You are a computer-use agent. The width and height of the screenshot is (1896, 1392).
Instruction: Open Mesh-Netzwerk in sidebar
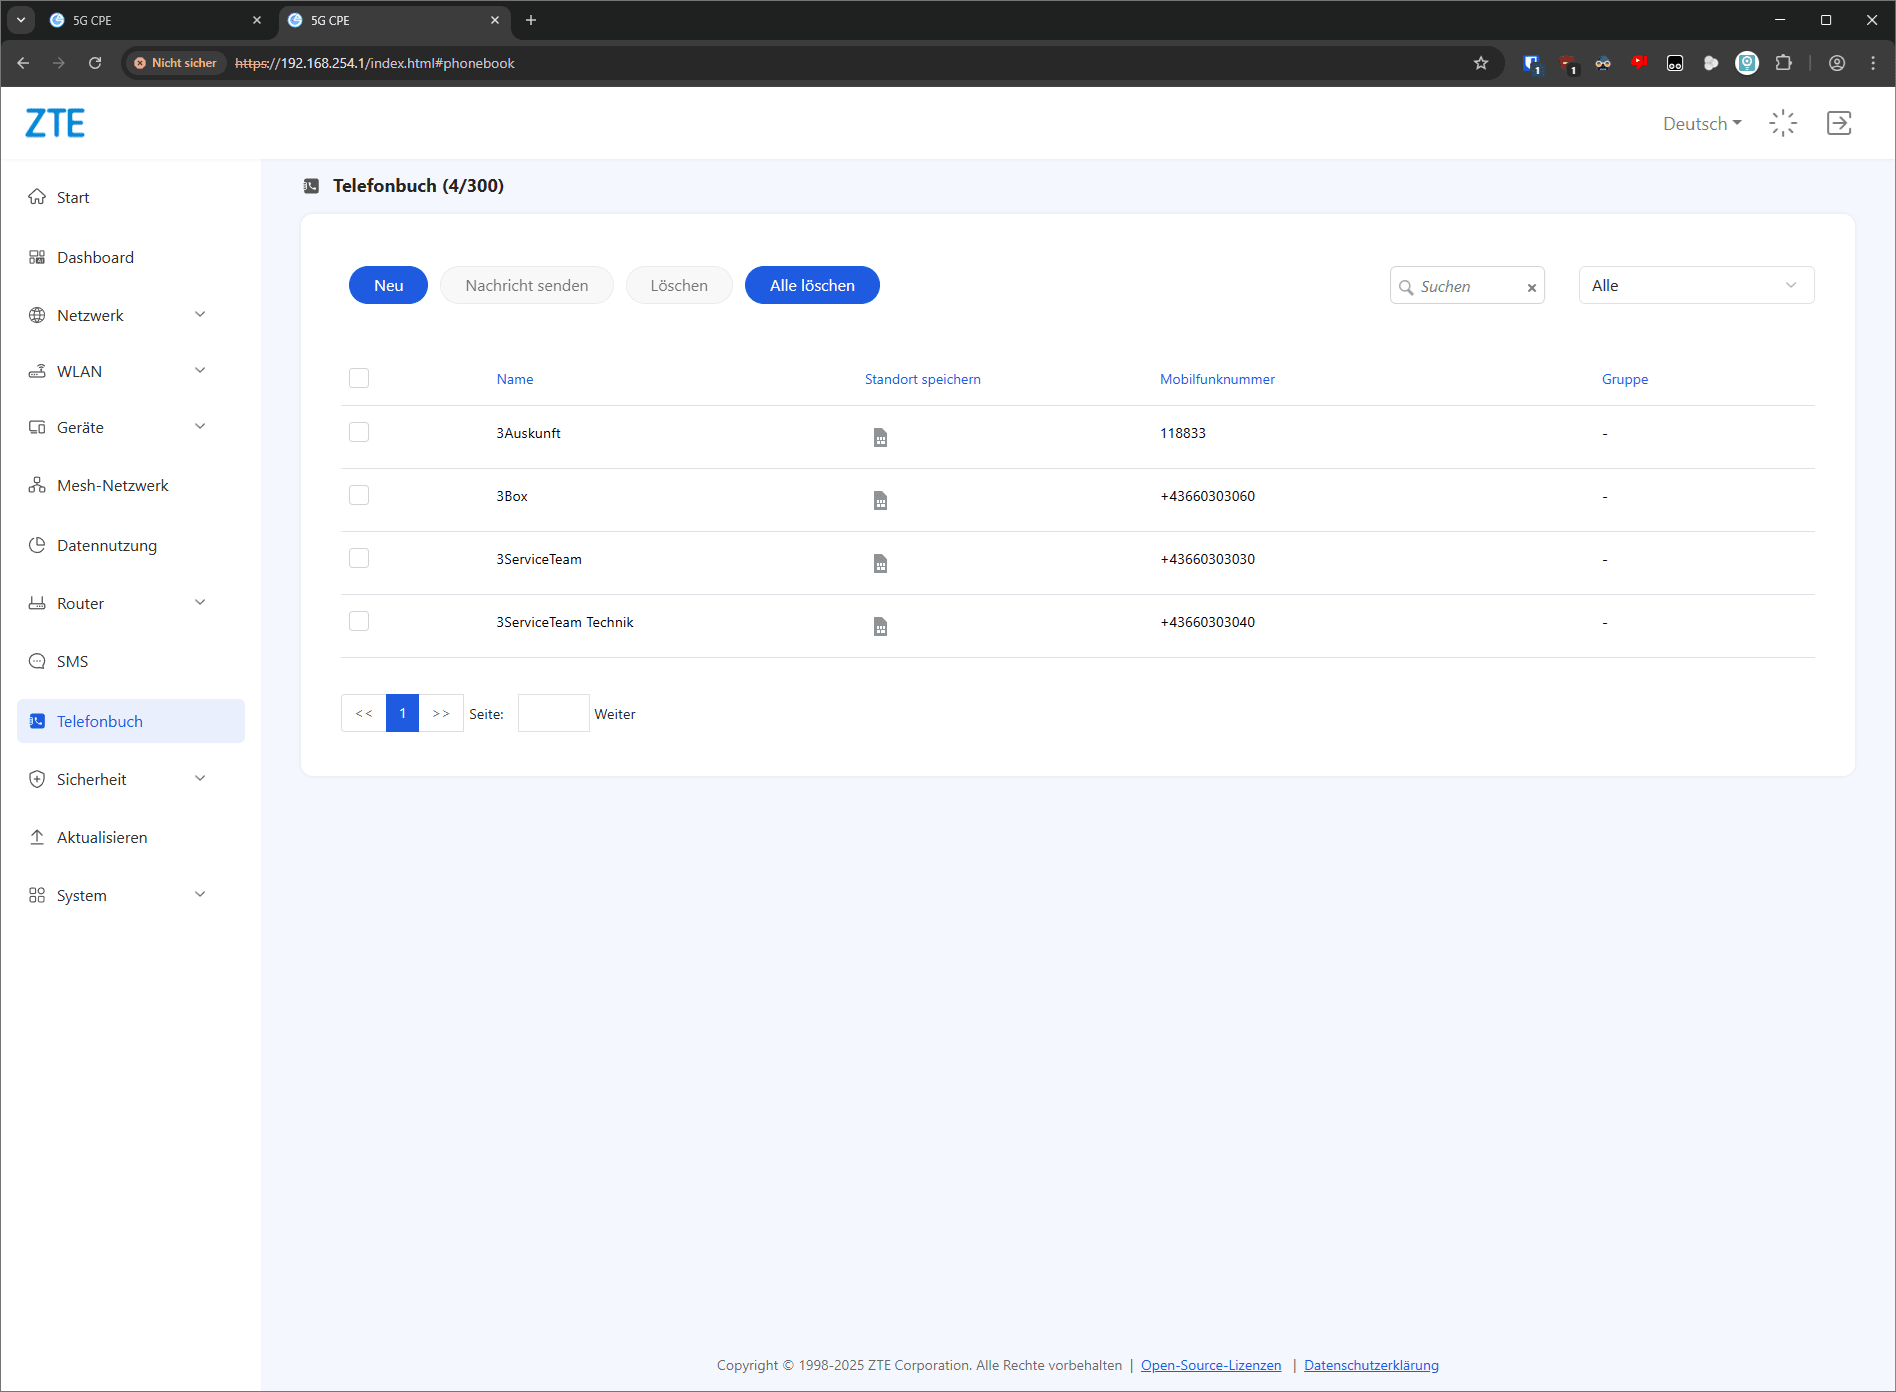[131, 485]
